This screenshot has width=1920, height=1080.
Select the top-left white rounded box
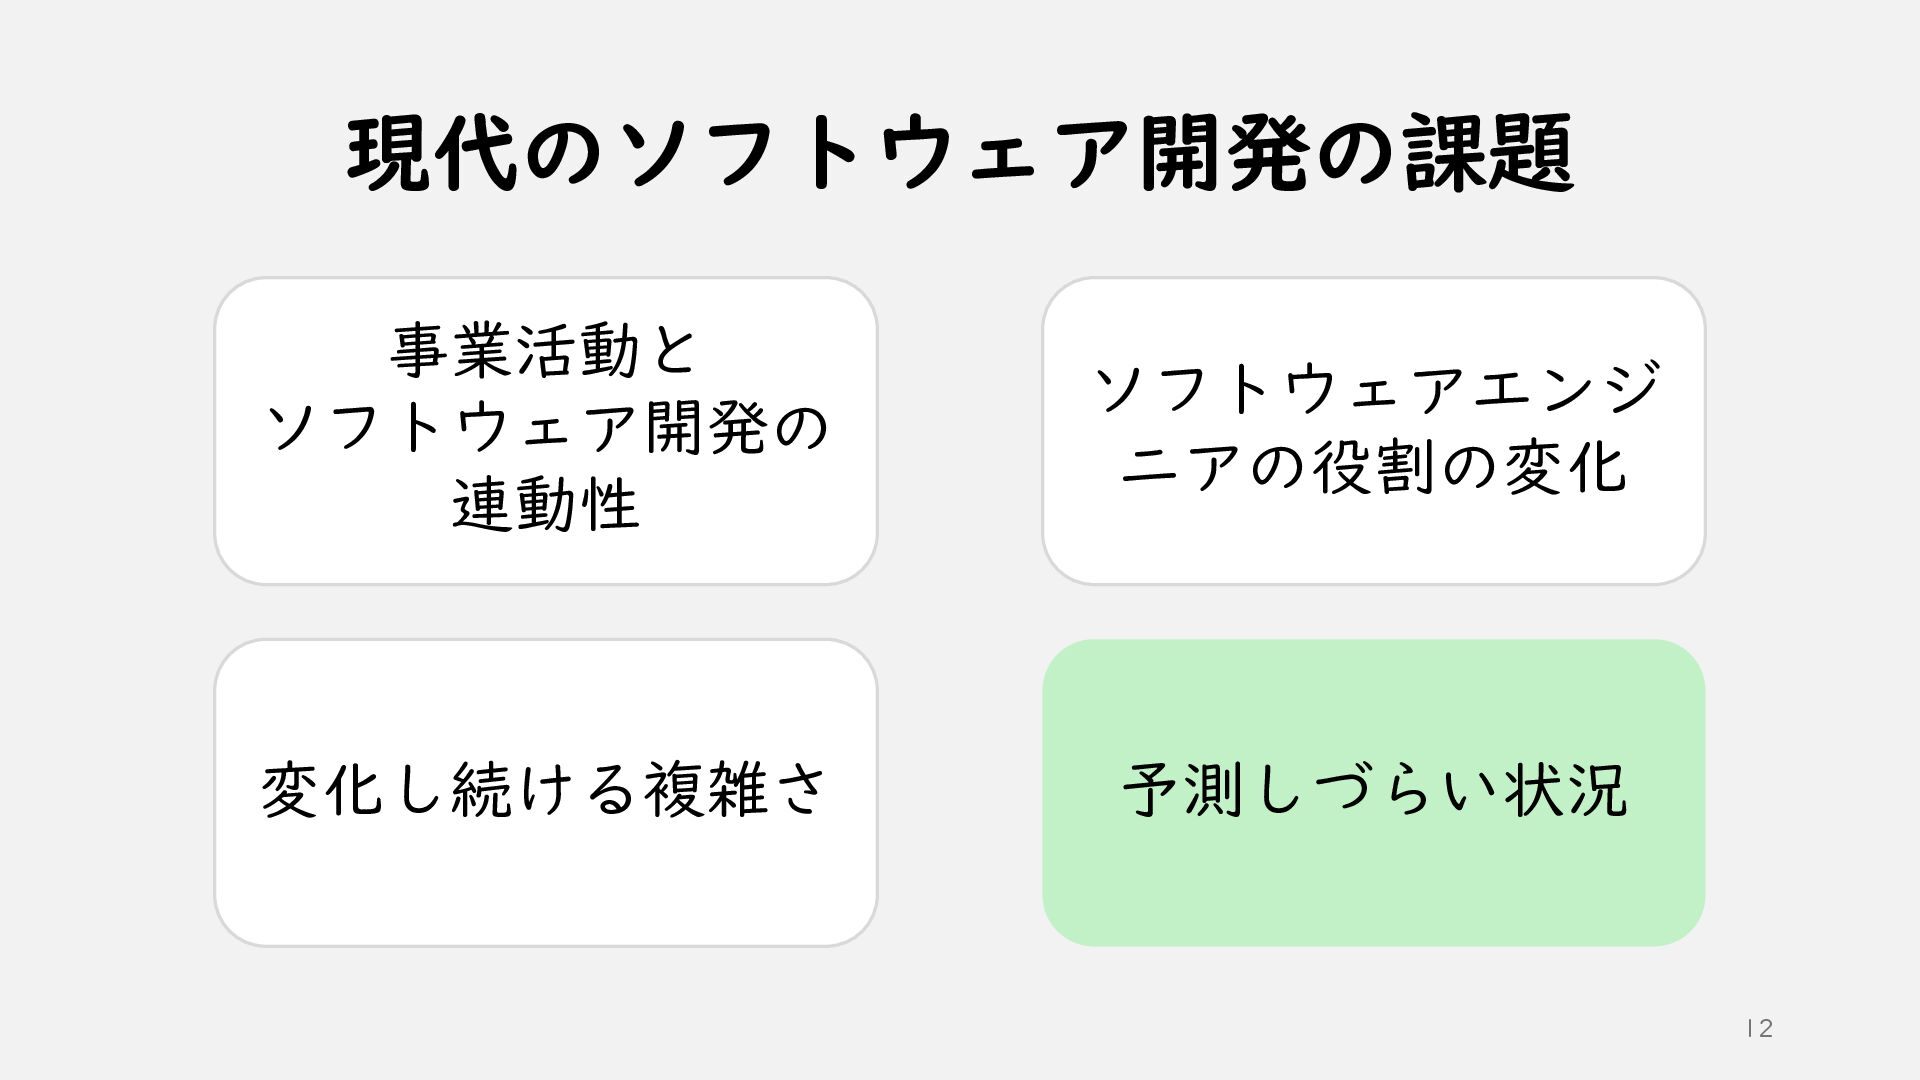(x=545, y=431)
